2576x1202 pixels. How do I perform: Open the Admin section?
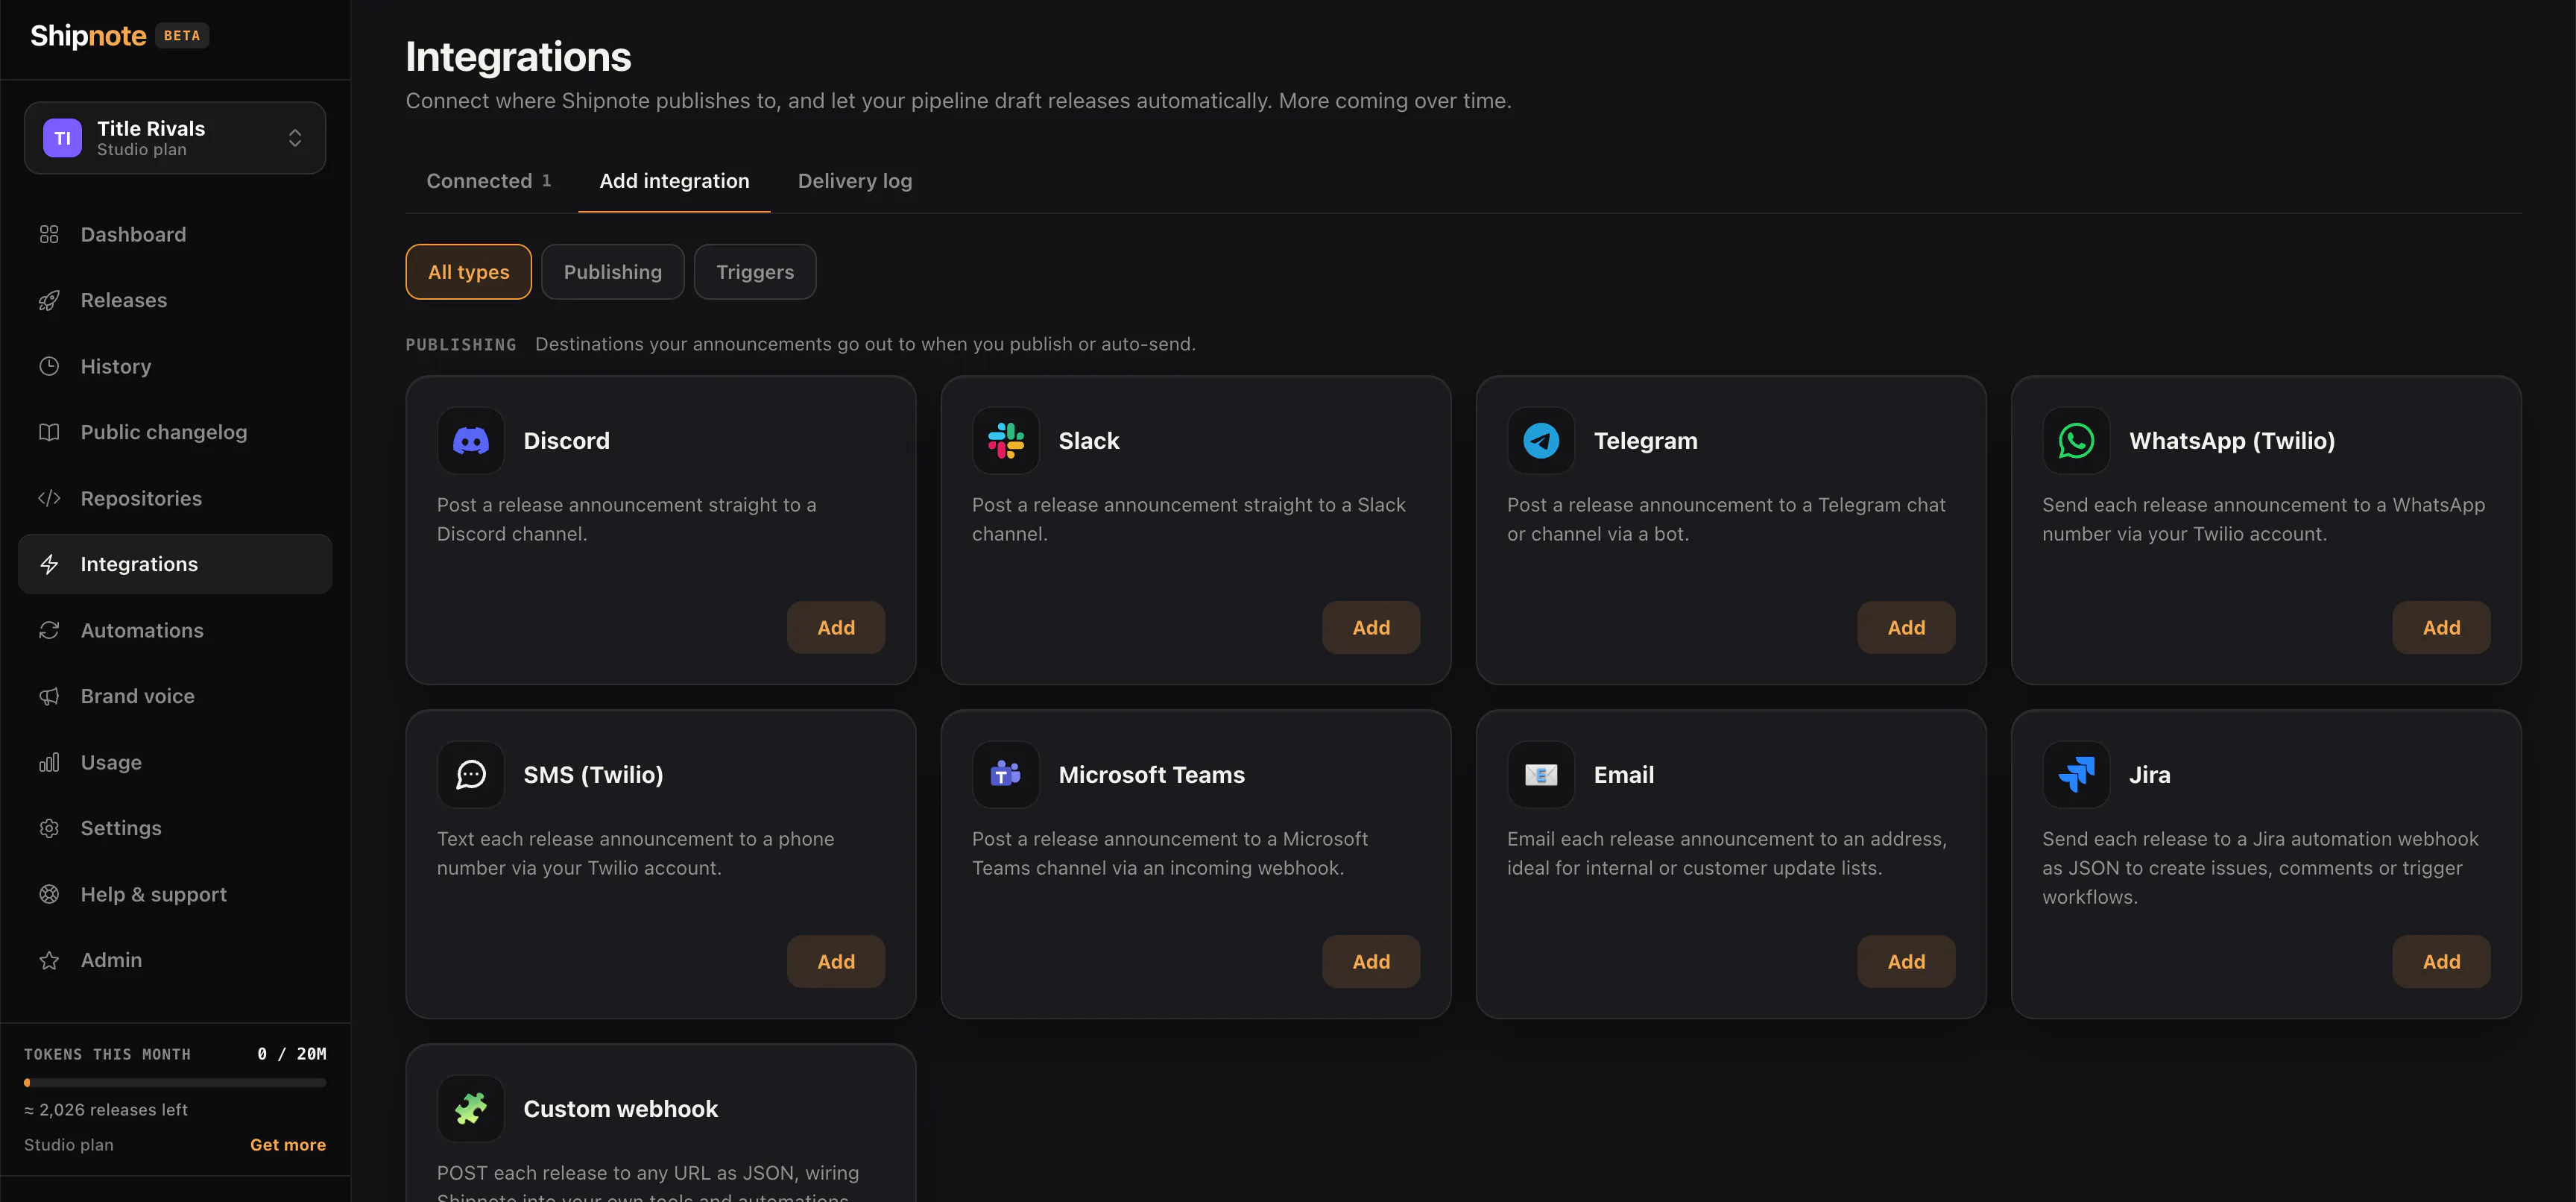pyautogui.click(x=175, y=960)
